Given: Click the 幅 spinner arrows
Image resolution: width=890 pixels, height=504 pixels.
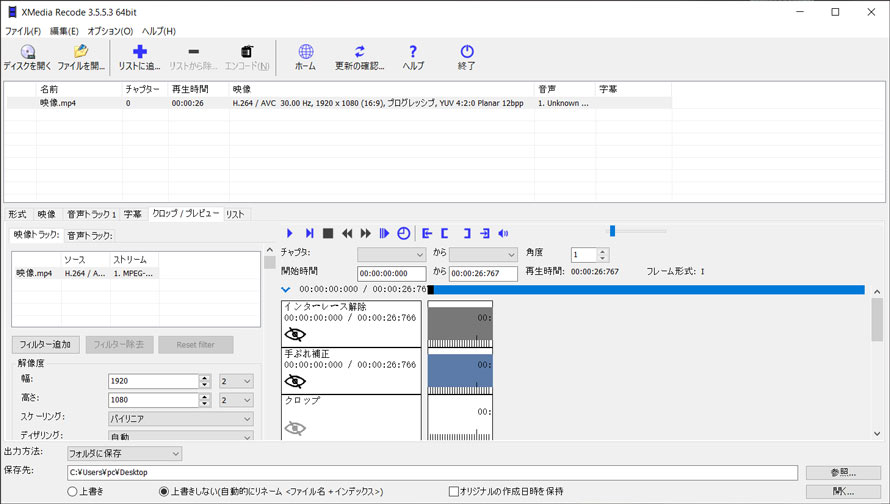Looking at the screenshot, I should coord(205,381).
